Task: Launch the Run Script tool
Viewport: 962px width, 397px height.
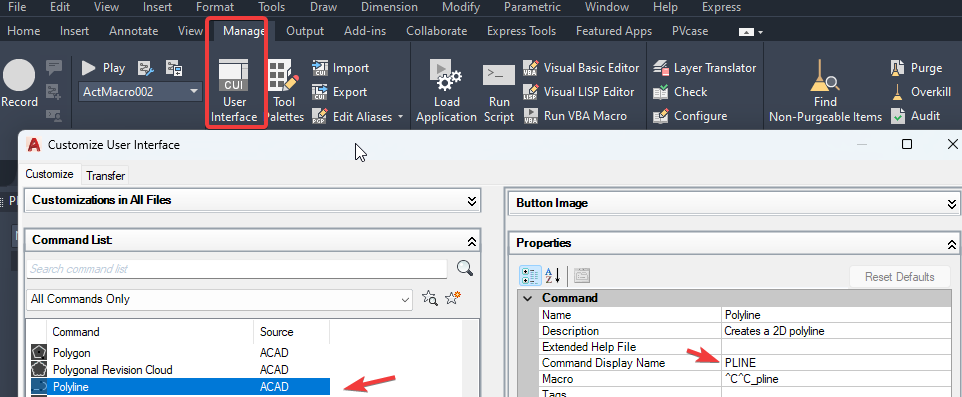Action: tap(498, 90)
